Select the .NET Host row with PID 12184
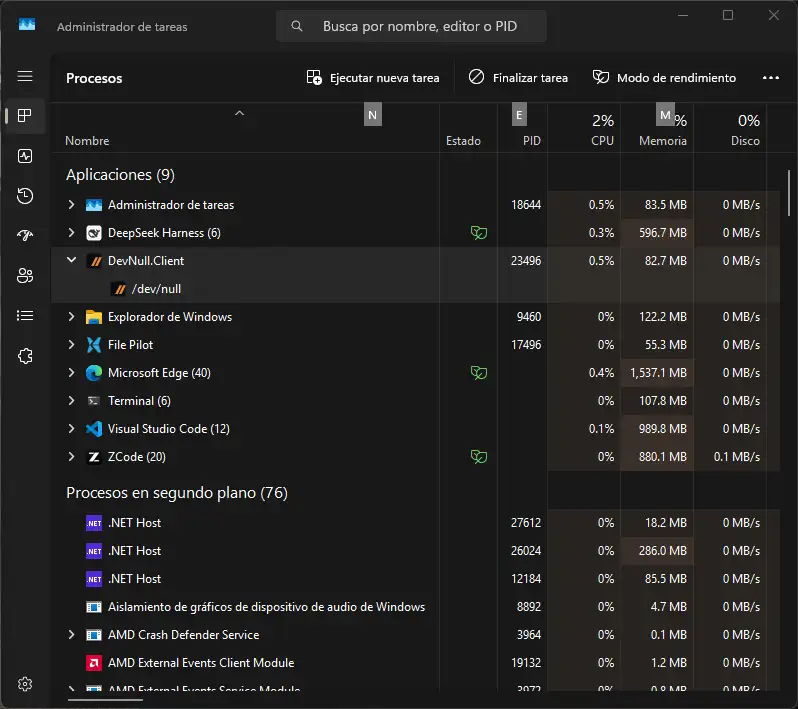 click(x=416, y=579)
